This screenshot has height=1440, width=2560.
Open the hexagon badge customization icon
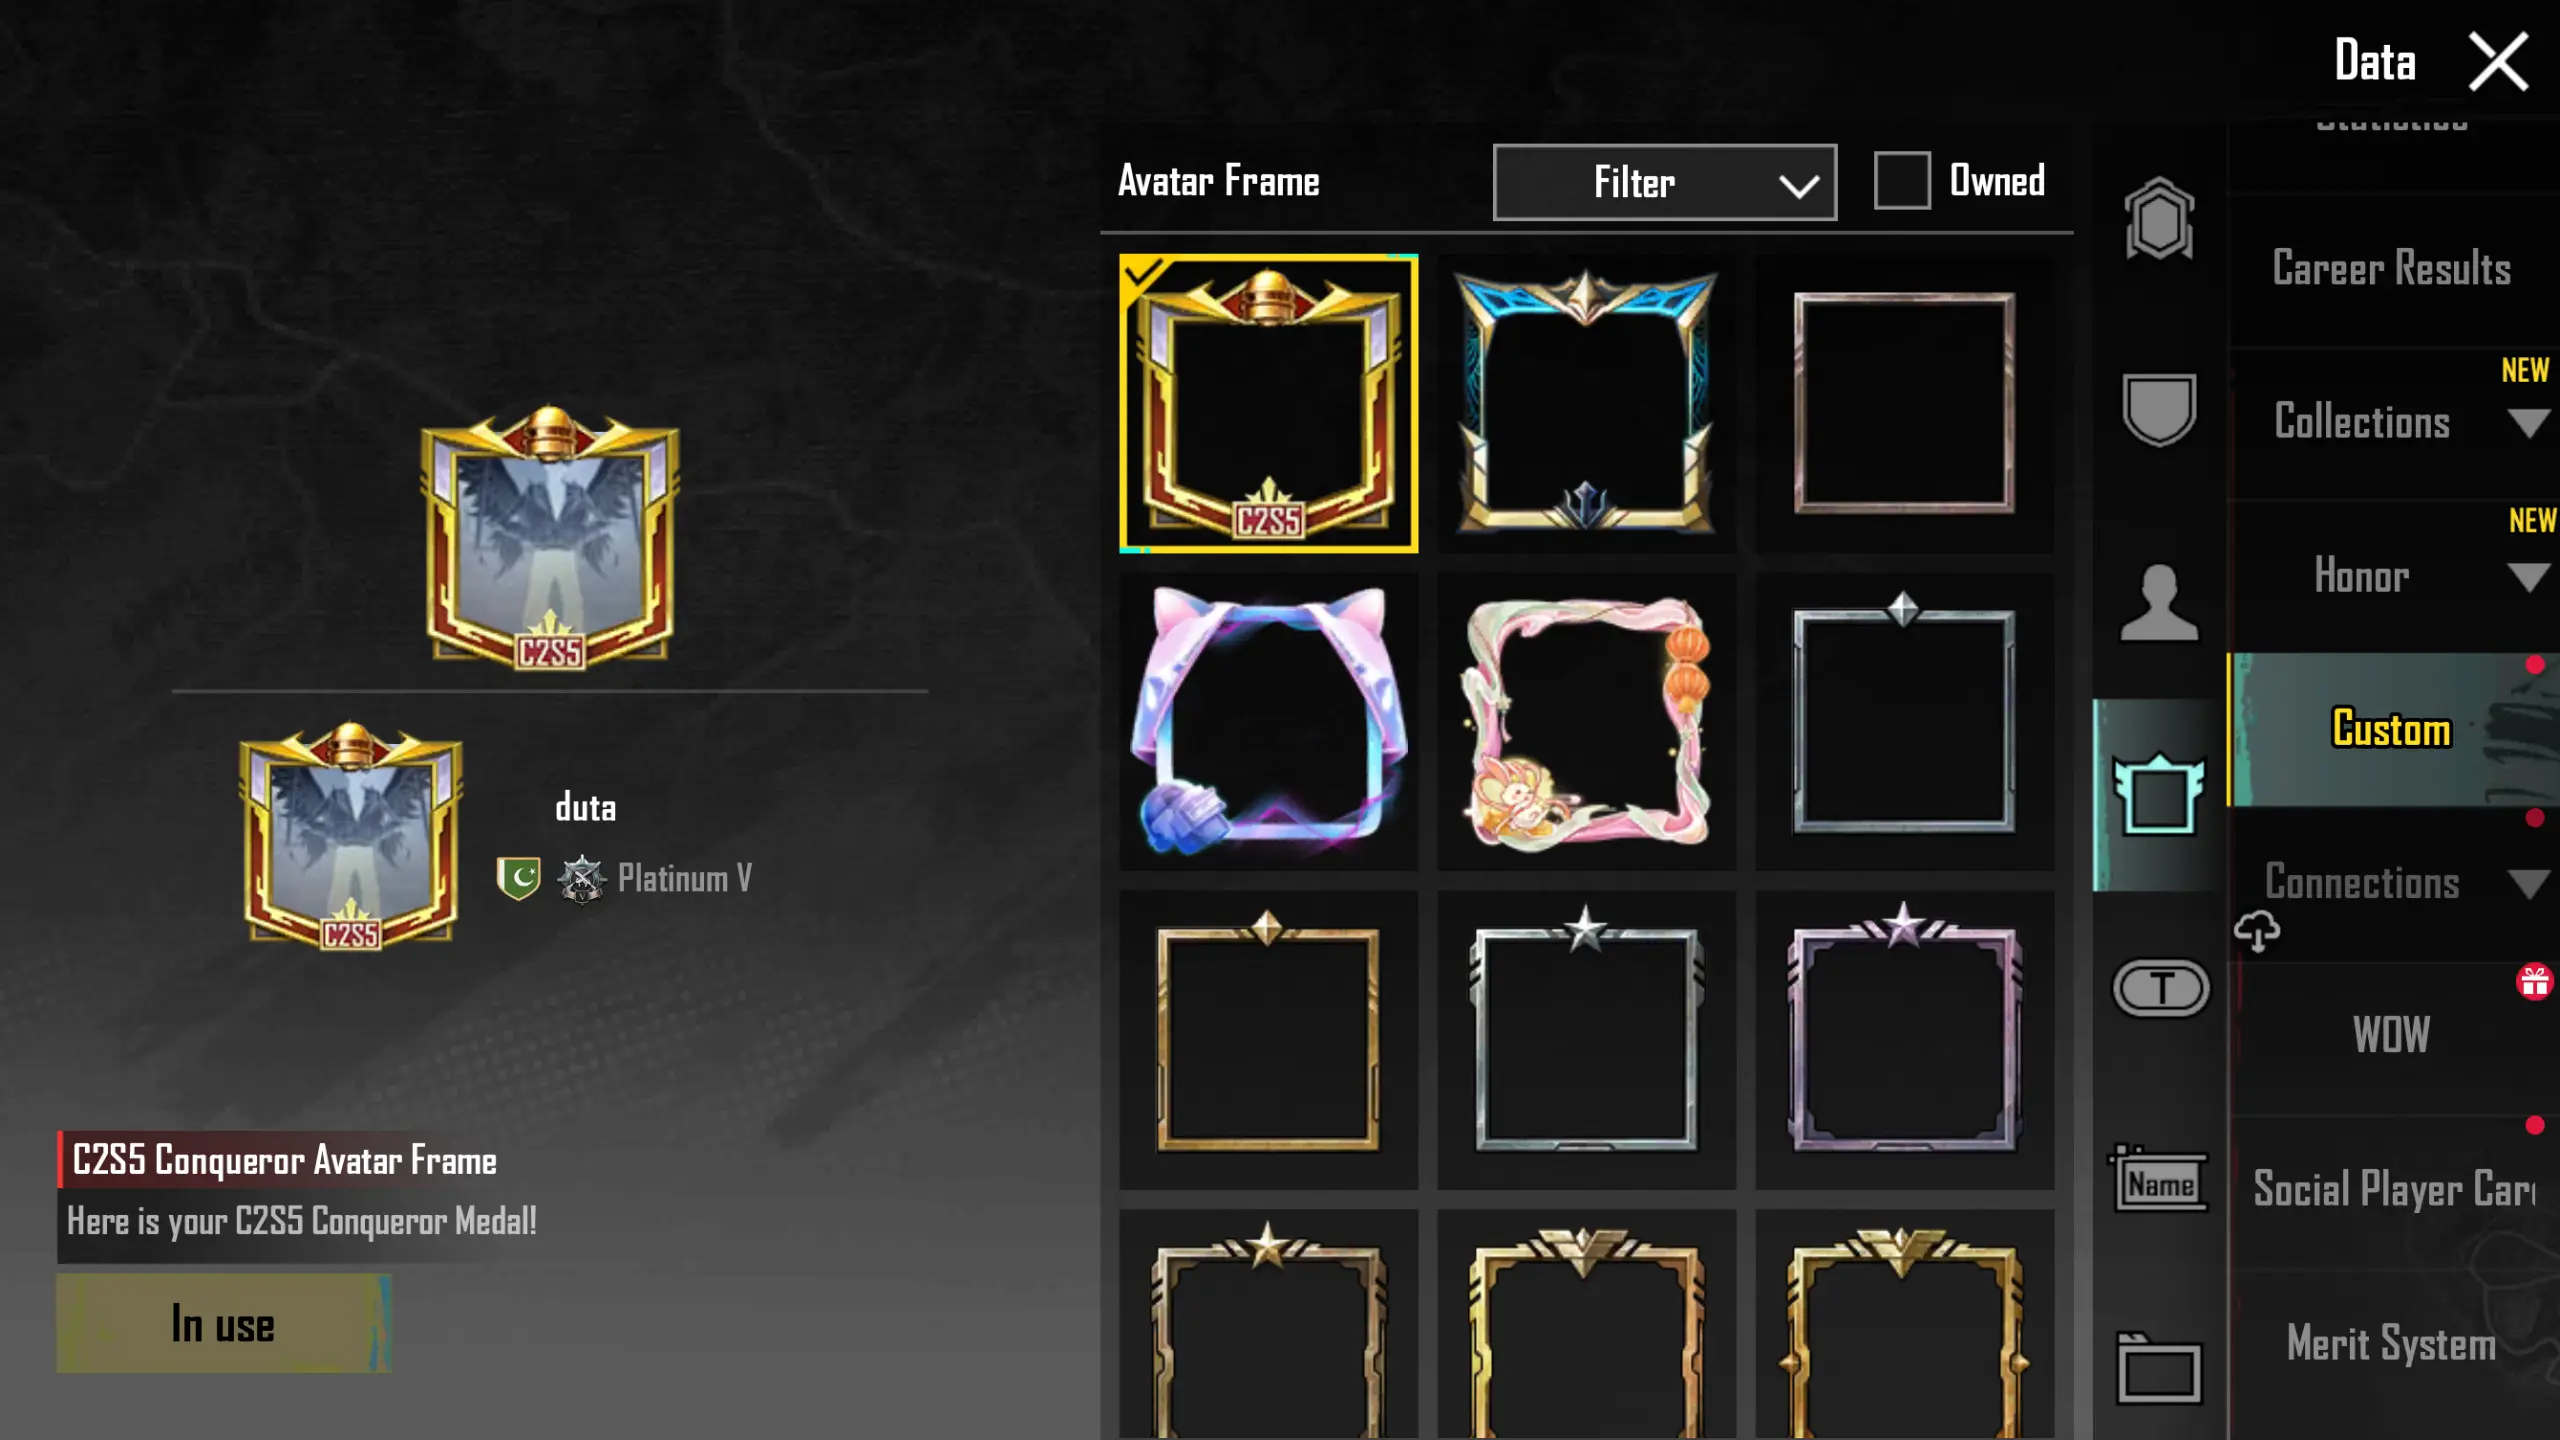2159,219
